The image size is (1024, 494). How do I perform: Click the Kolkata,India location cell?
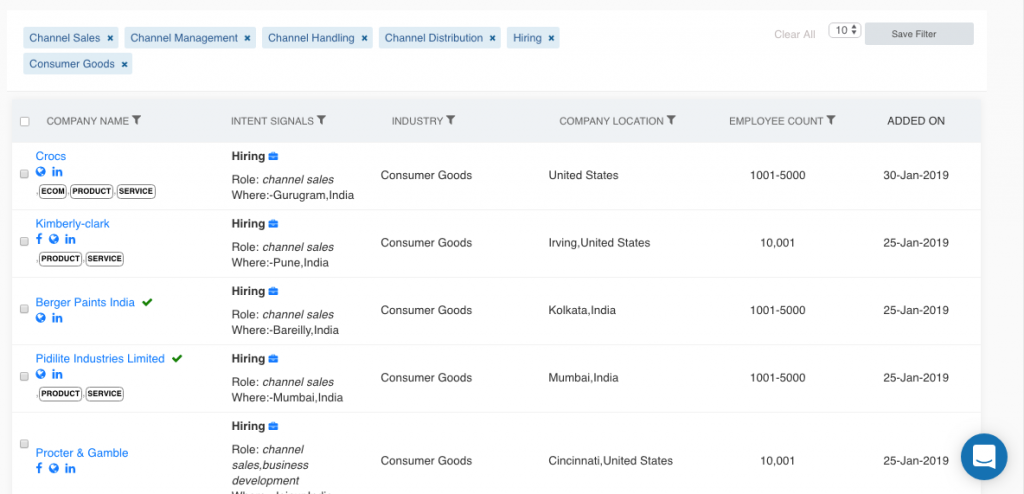click(x=582, y=310)
